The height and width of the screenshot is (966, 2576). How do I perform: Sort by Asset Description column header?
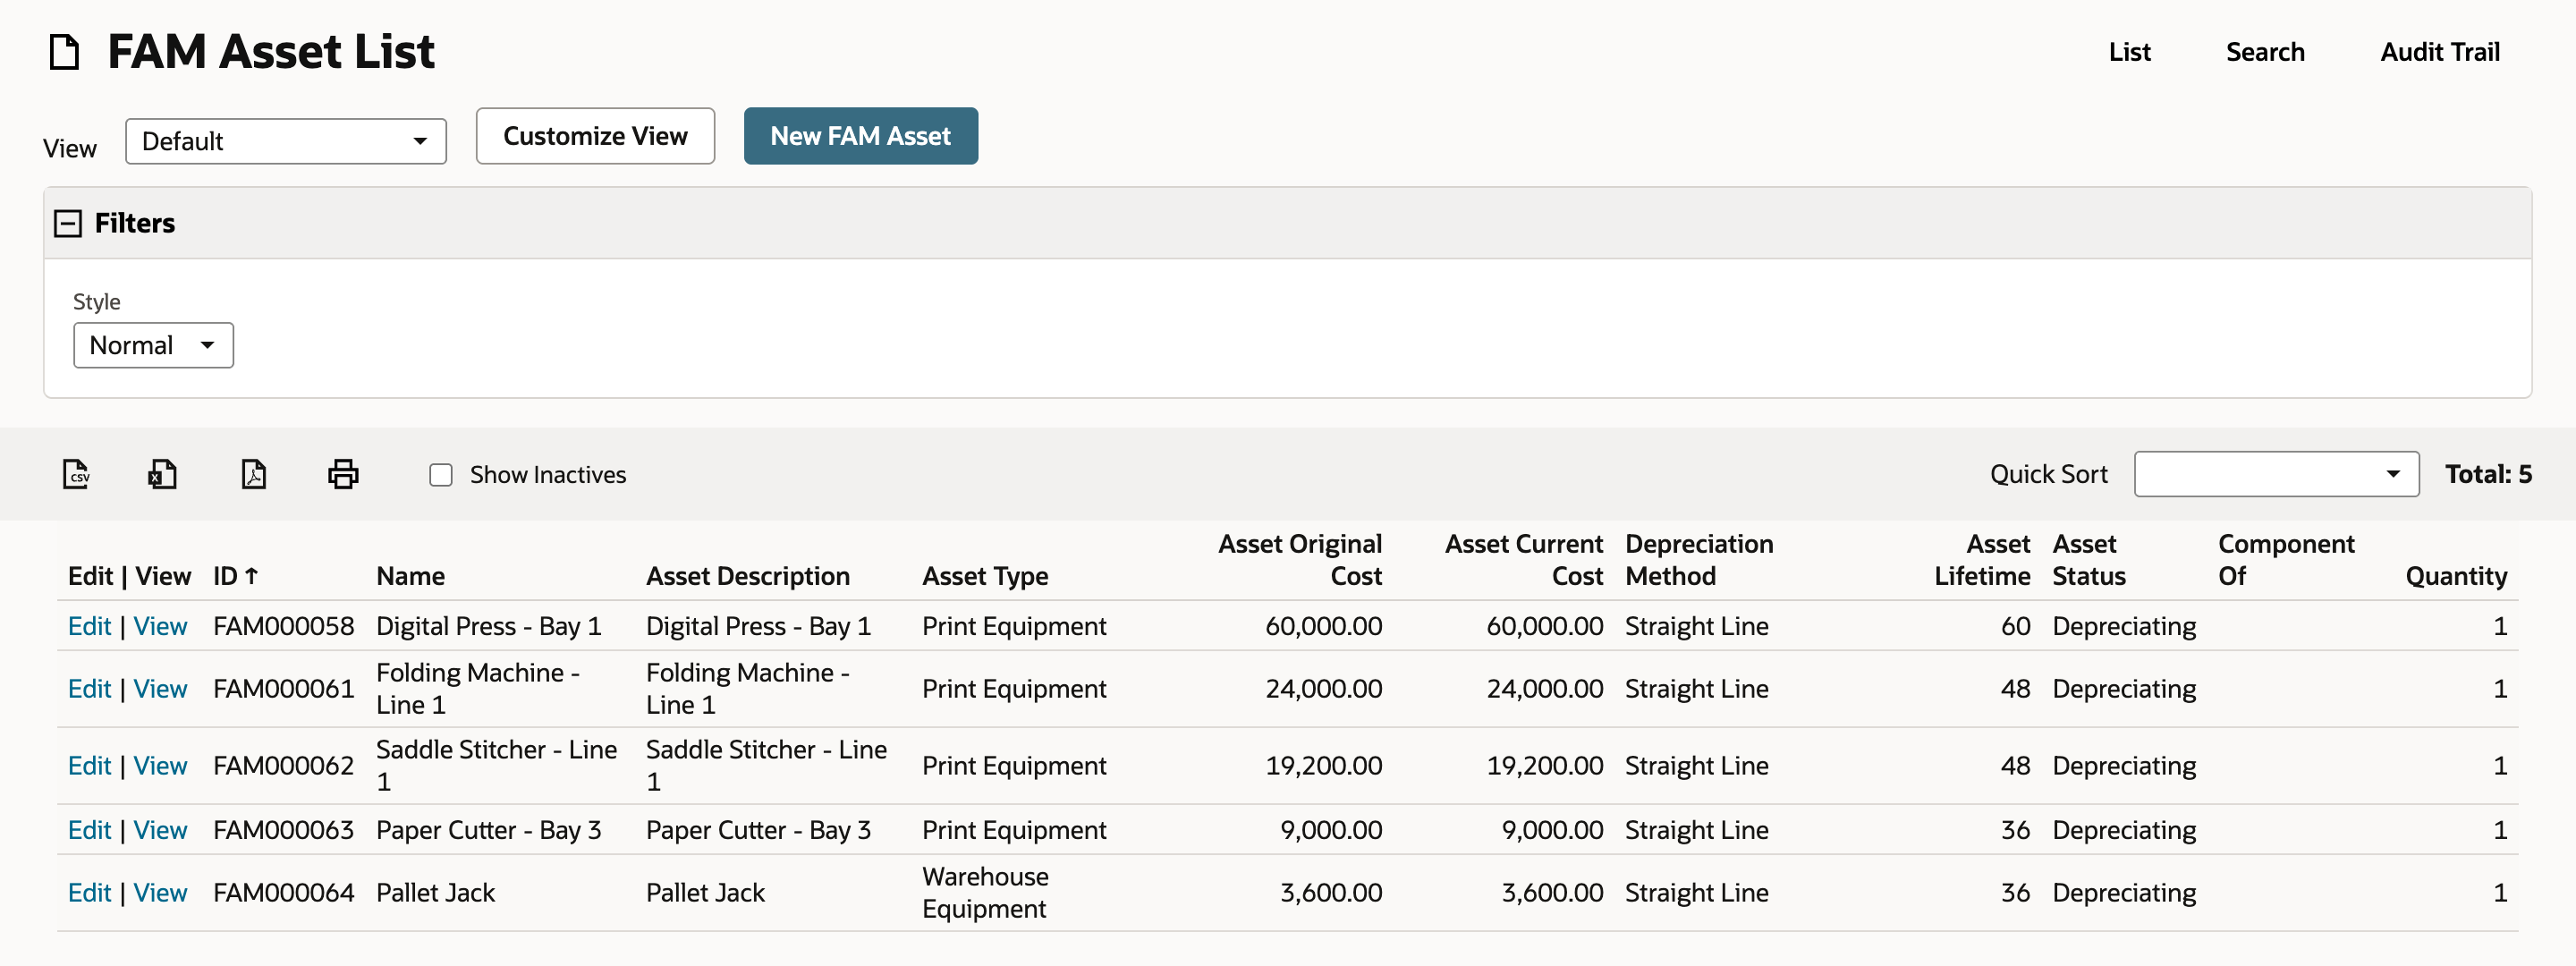pos(747,576)
